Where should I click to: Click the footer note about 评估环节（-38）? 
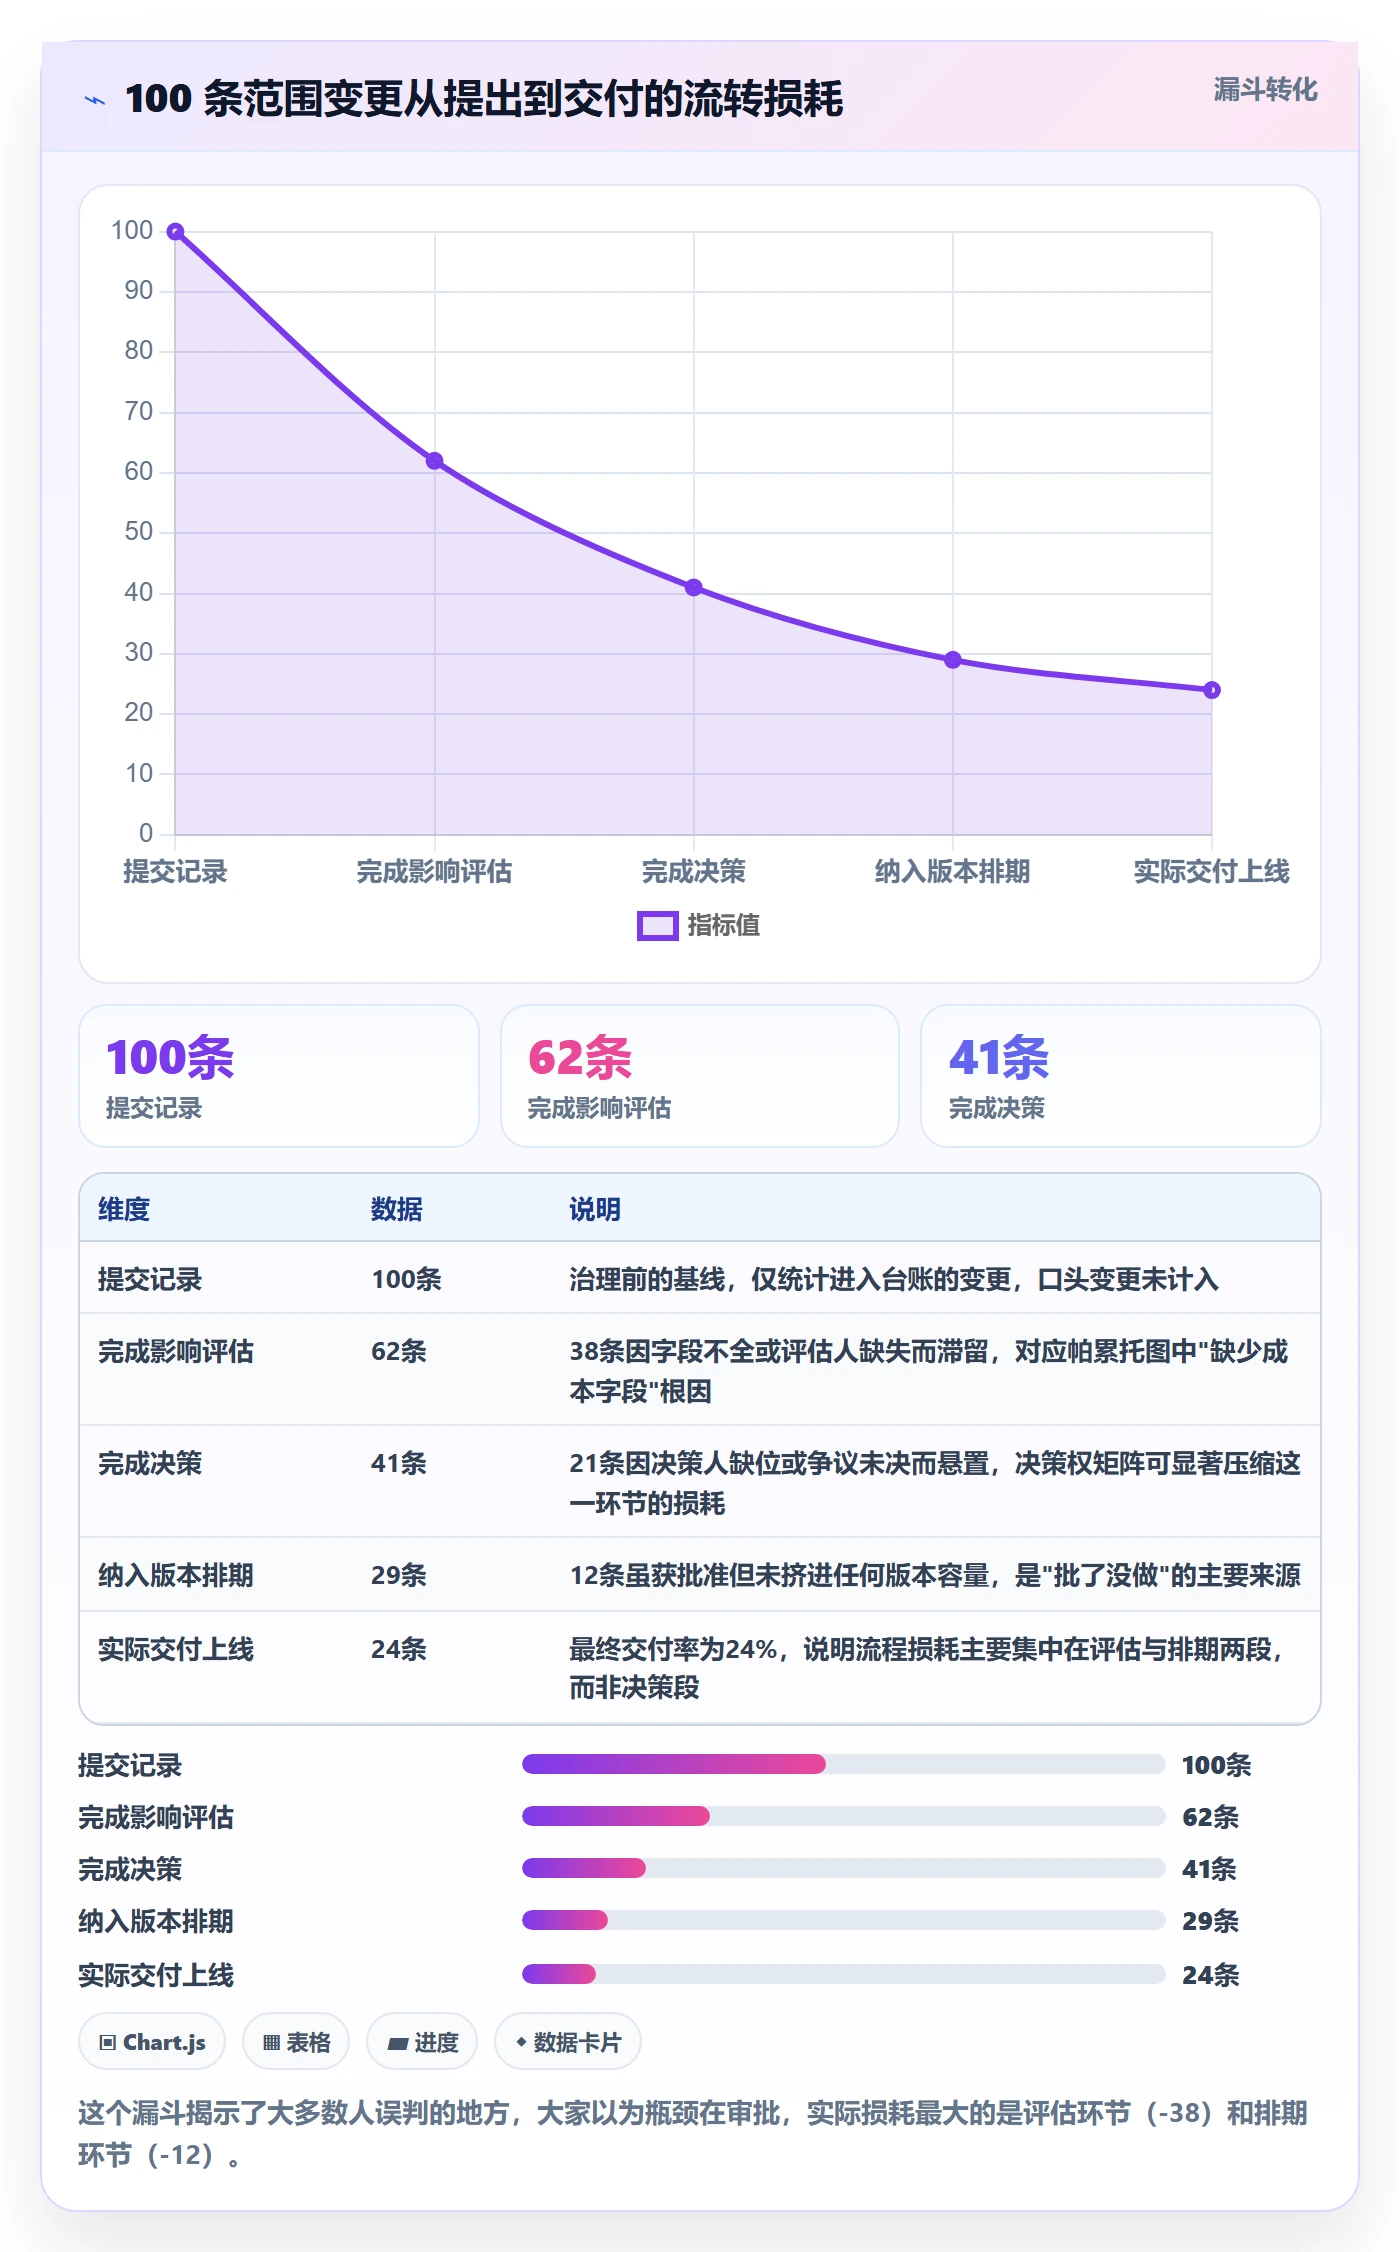[x=693, y=2133]
